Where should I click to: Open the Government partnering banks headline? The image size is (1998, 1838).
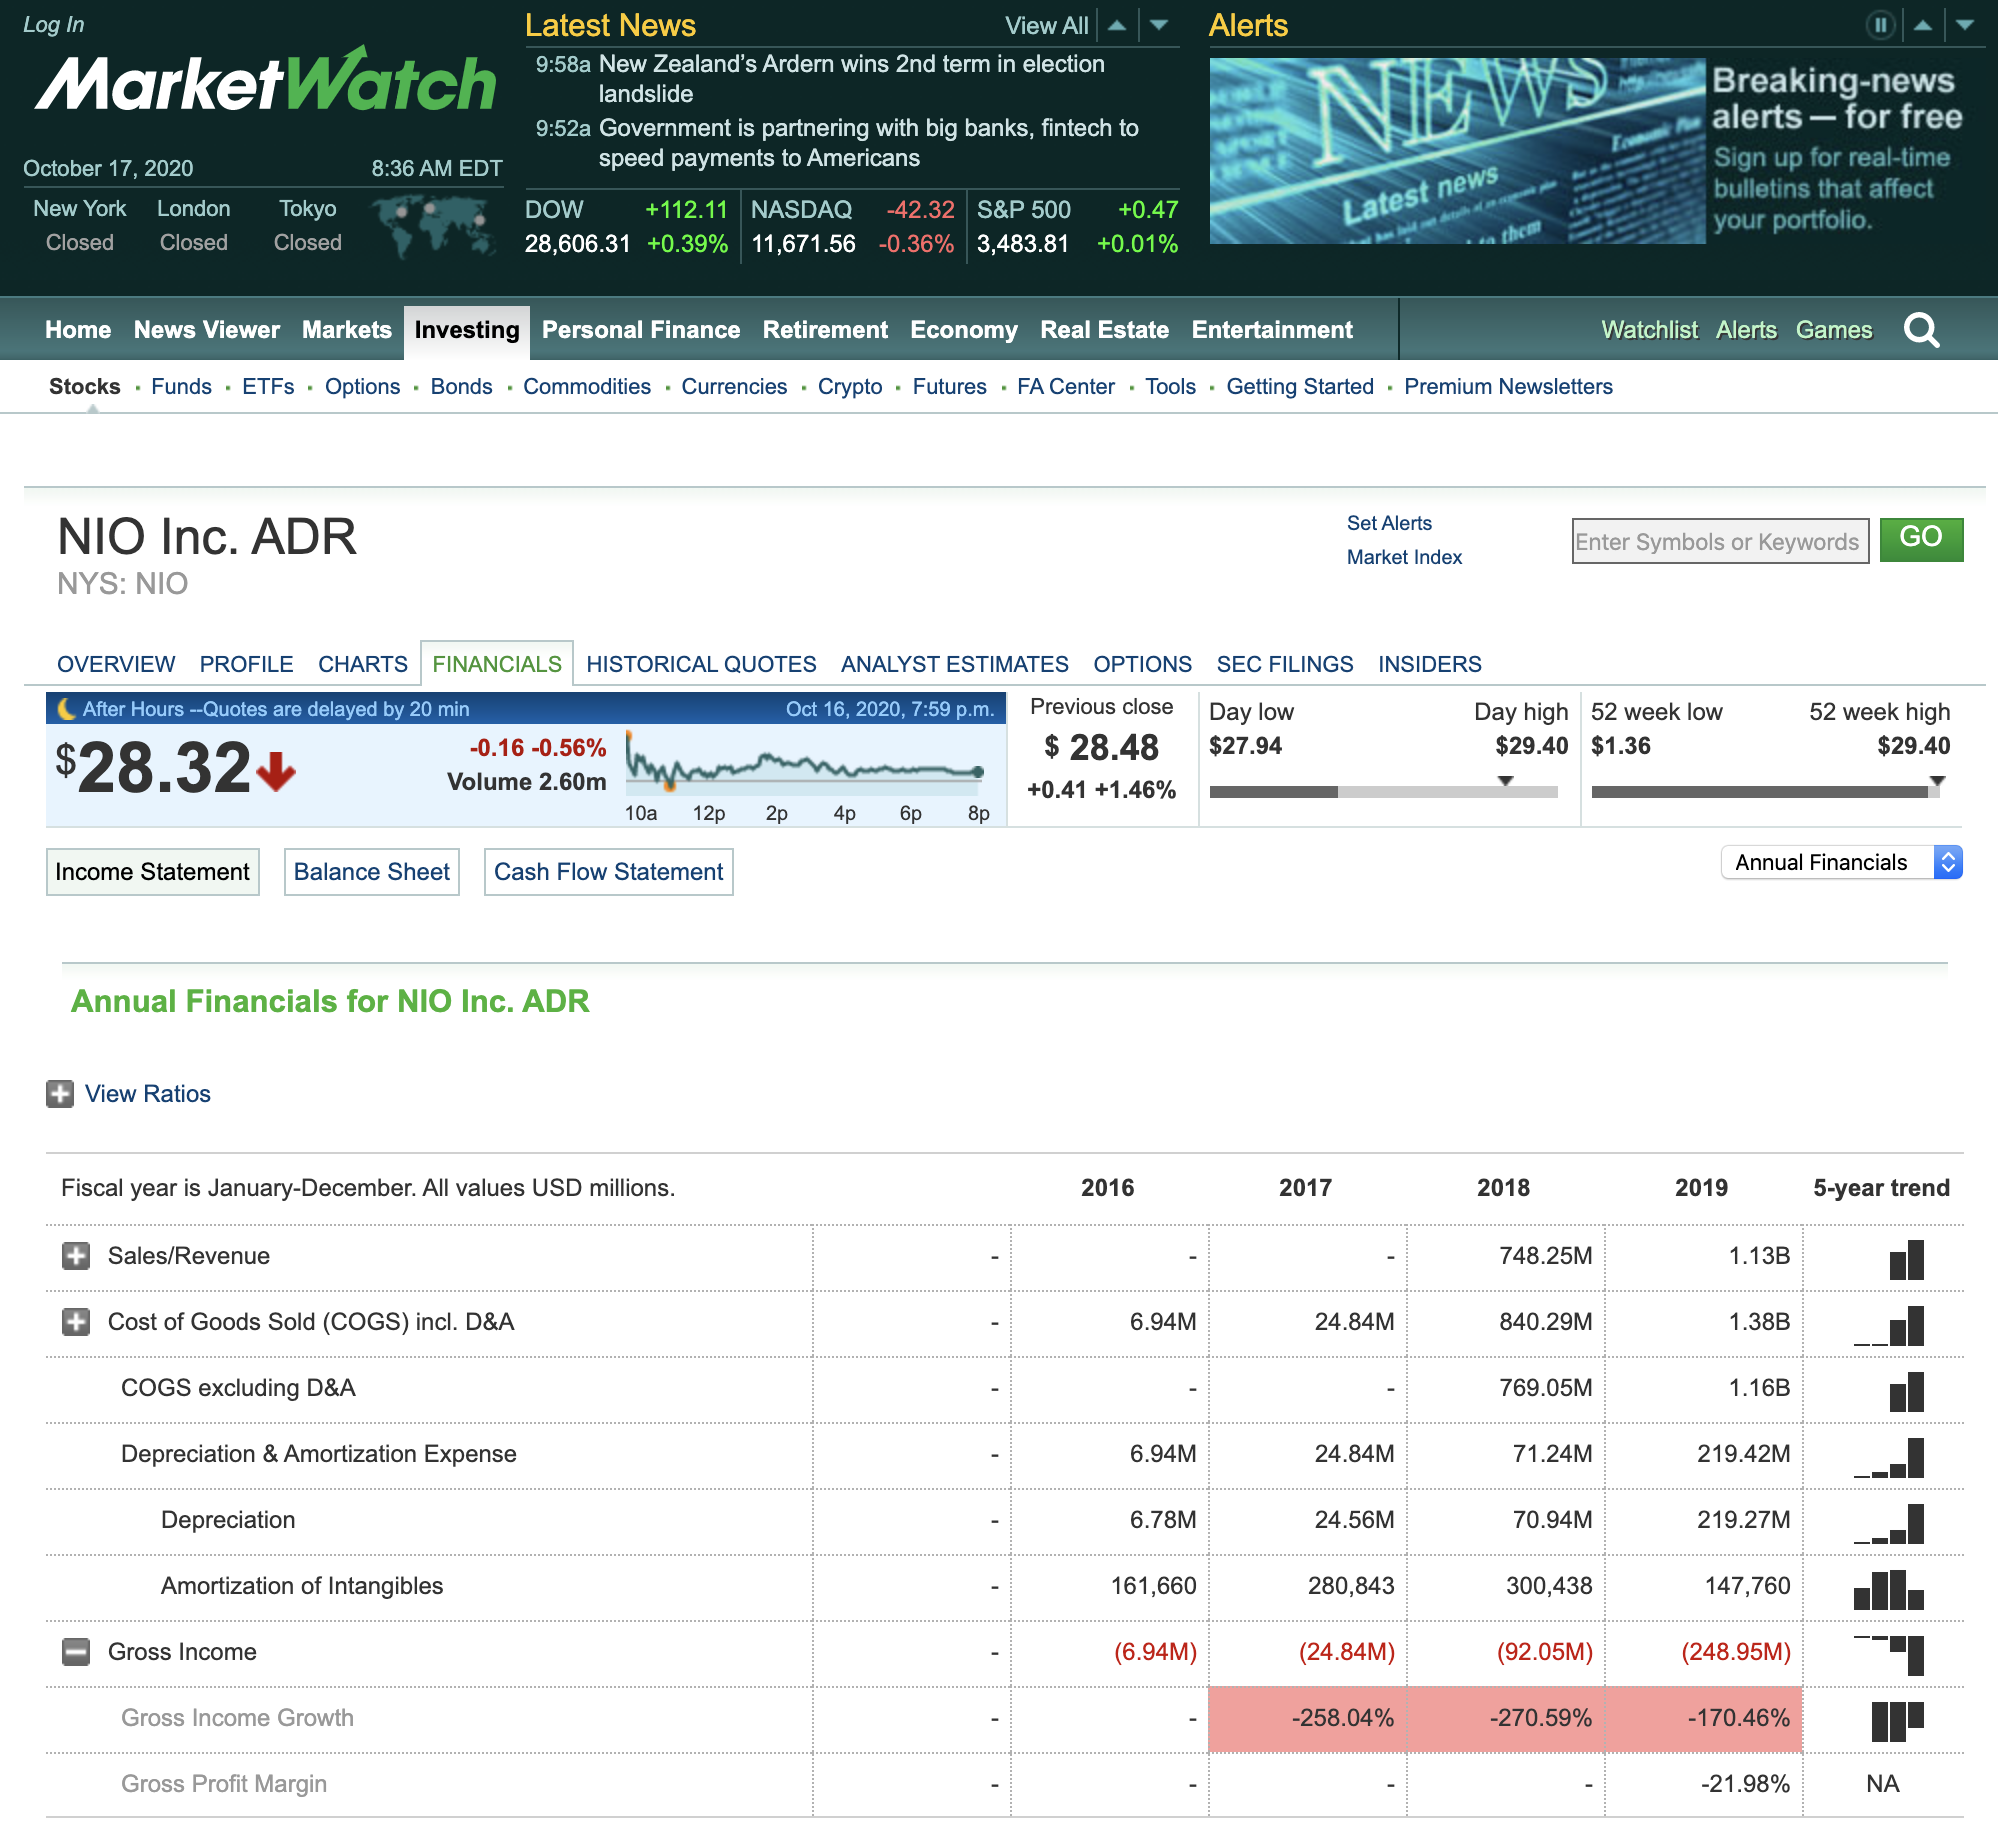[x=868, y=143]
